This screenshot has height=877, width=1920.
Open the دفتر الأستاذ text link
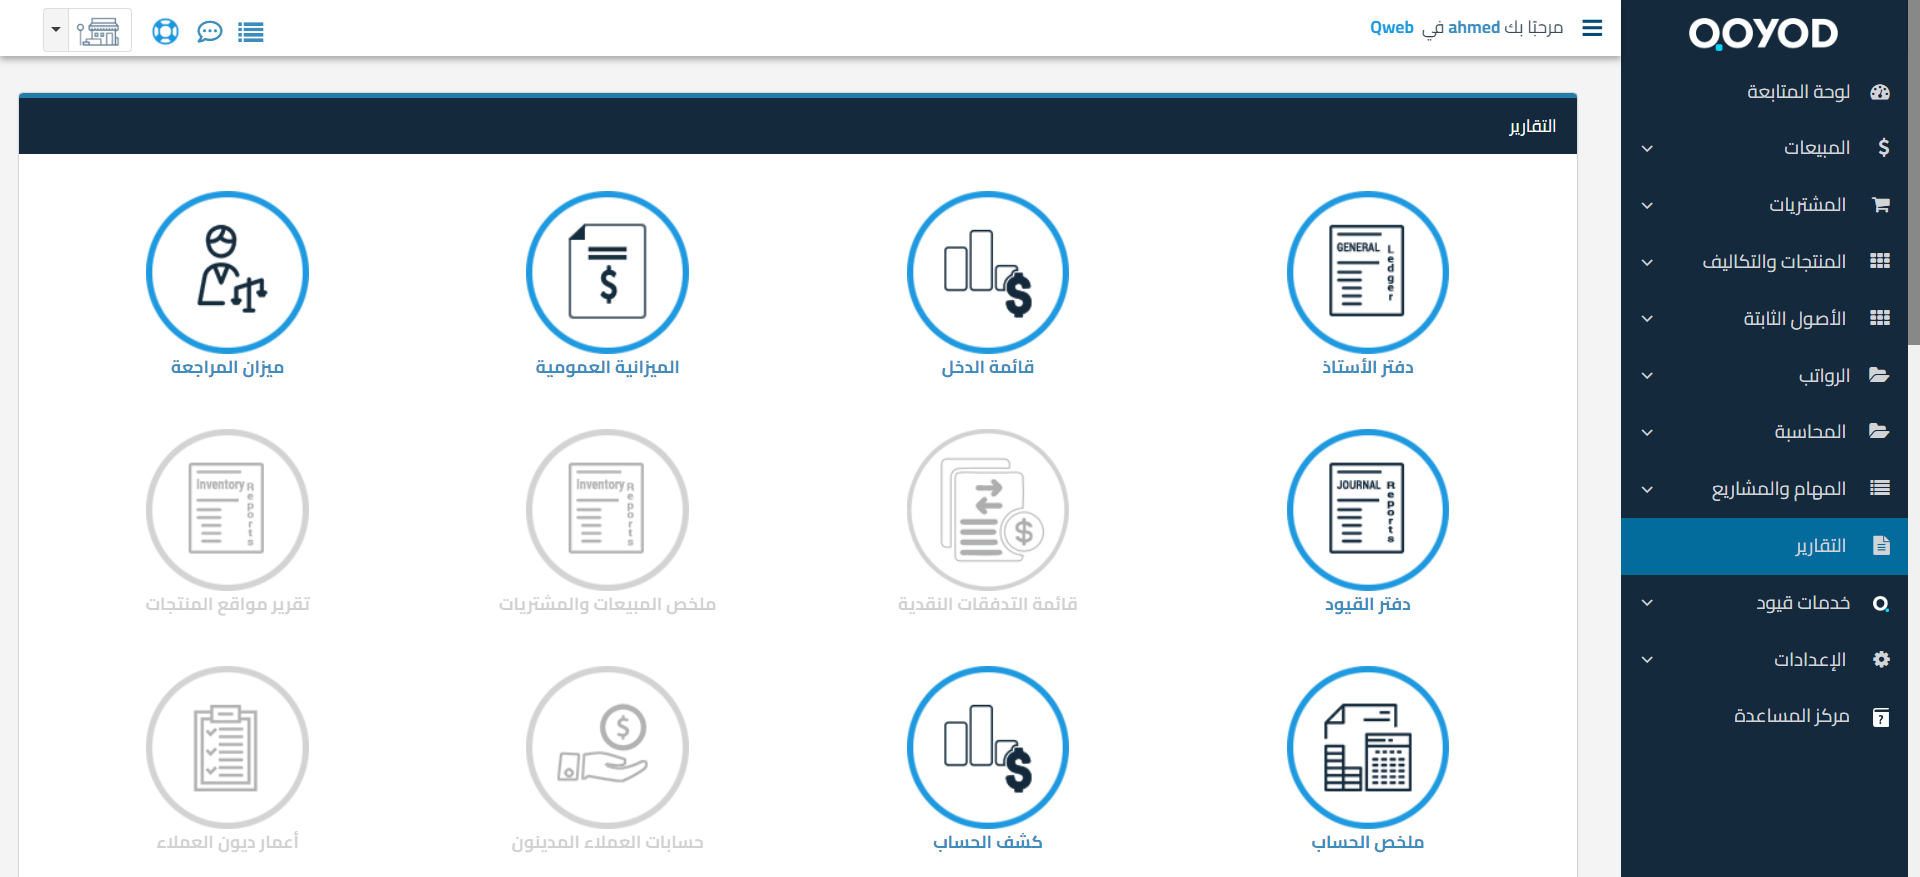point(1367,367)
